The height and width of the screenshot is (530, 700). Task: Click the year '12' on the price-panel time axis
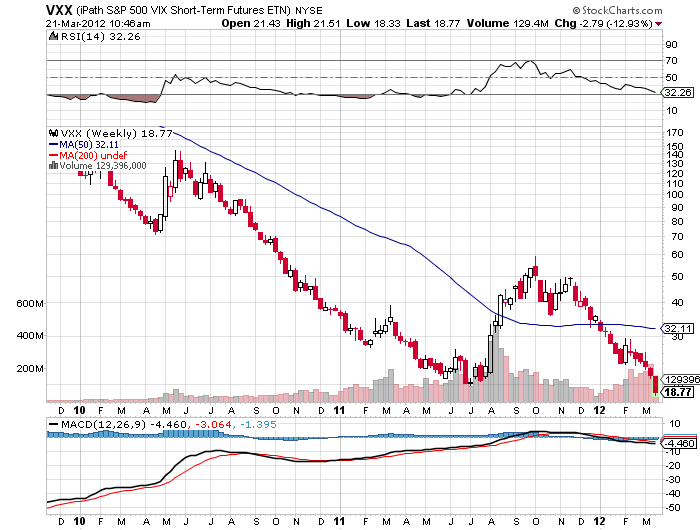pos(599,410)
